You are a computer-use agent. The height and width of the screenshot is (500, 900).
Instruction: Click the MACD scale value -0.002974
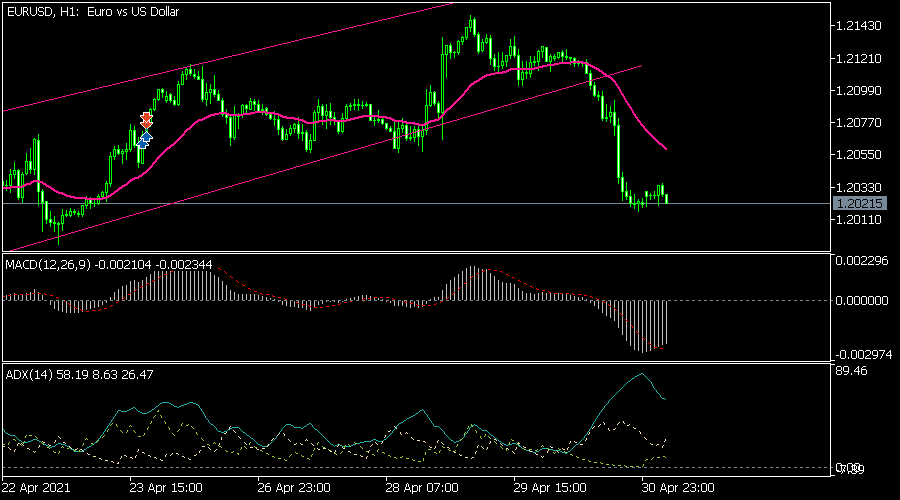point(862,354)
